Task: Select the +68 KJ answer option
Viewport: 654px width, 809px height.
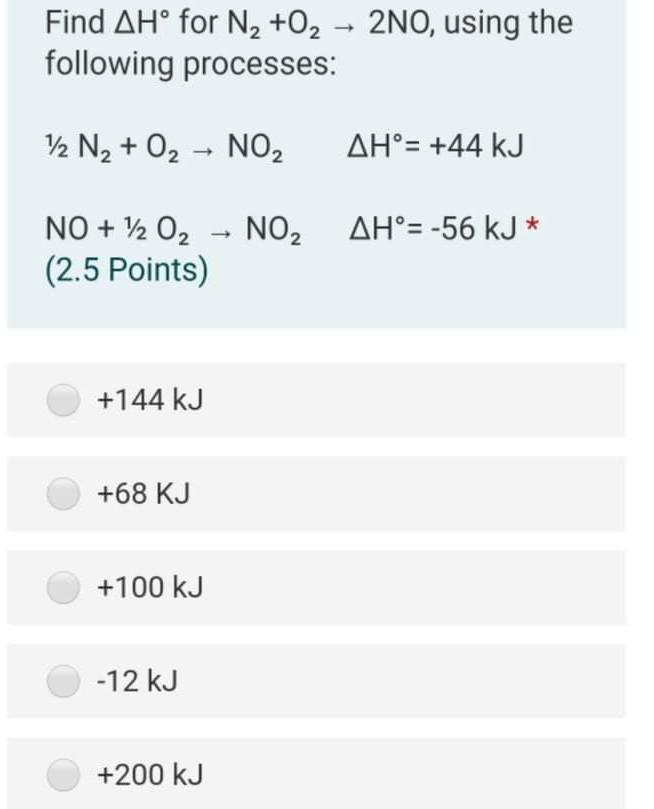Action: [327, 493]
